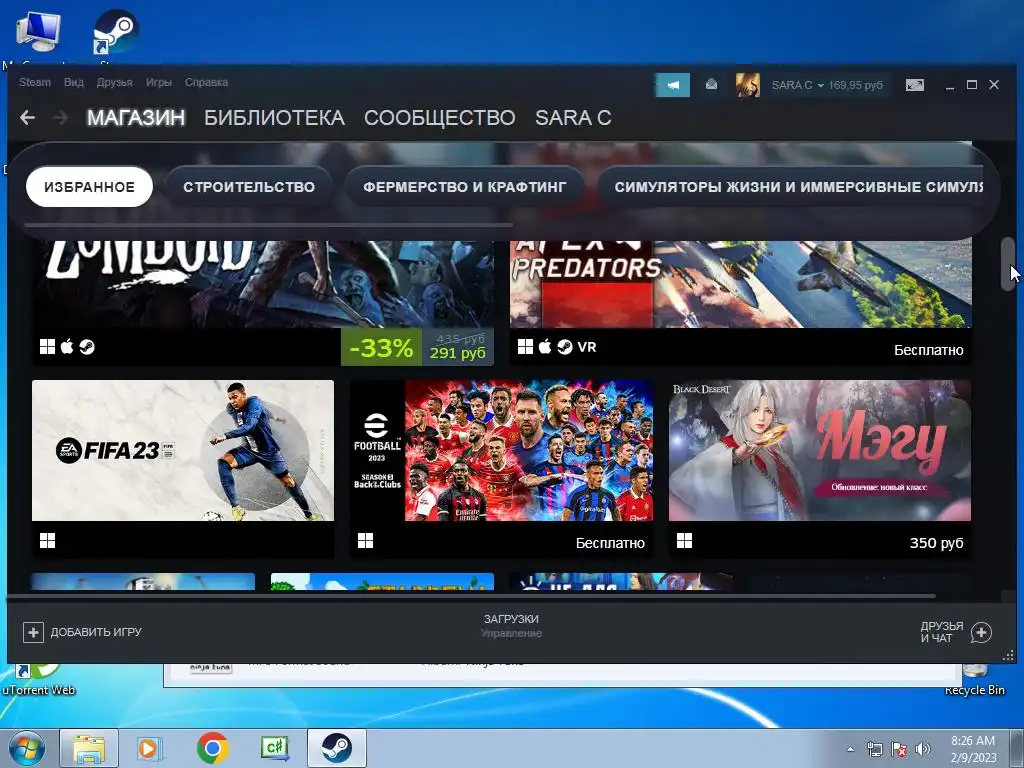The height and width of the screenshot is (768, 1024).
Task: Click Steam icon under Zomboid banner
Action: 87,347
